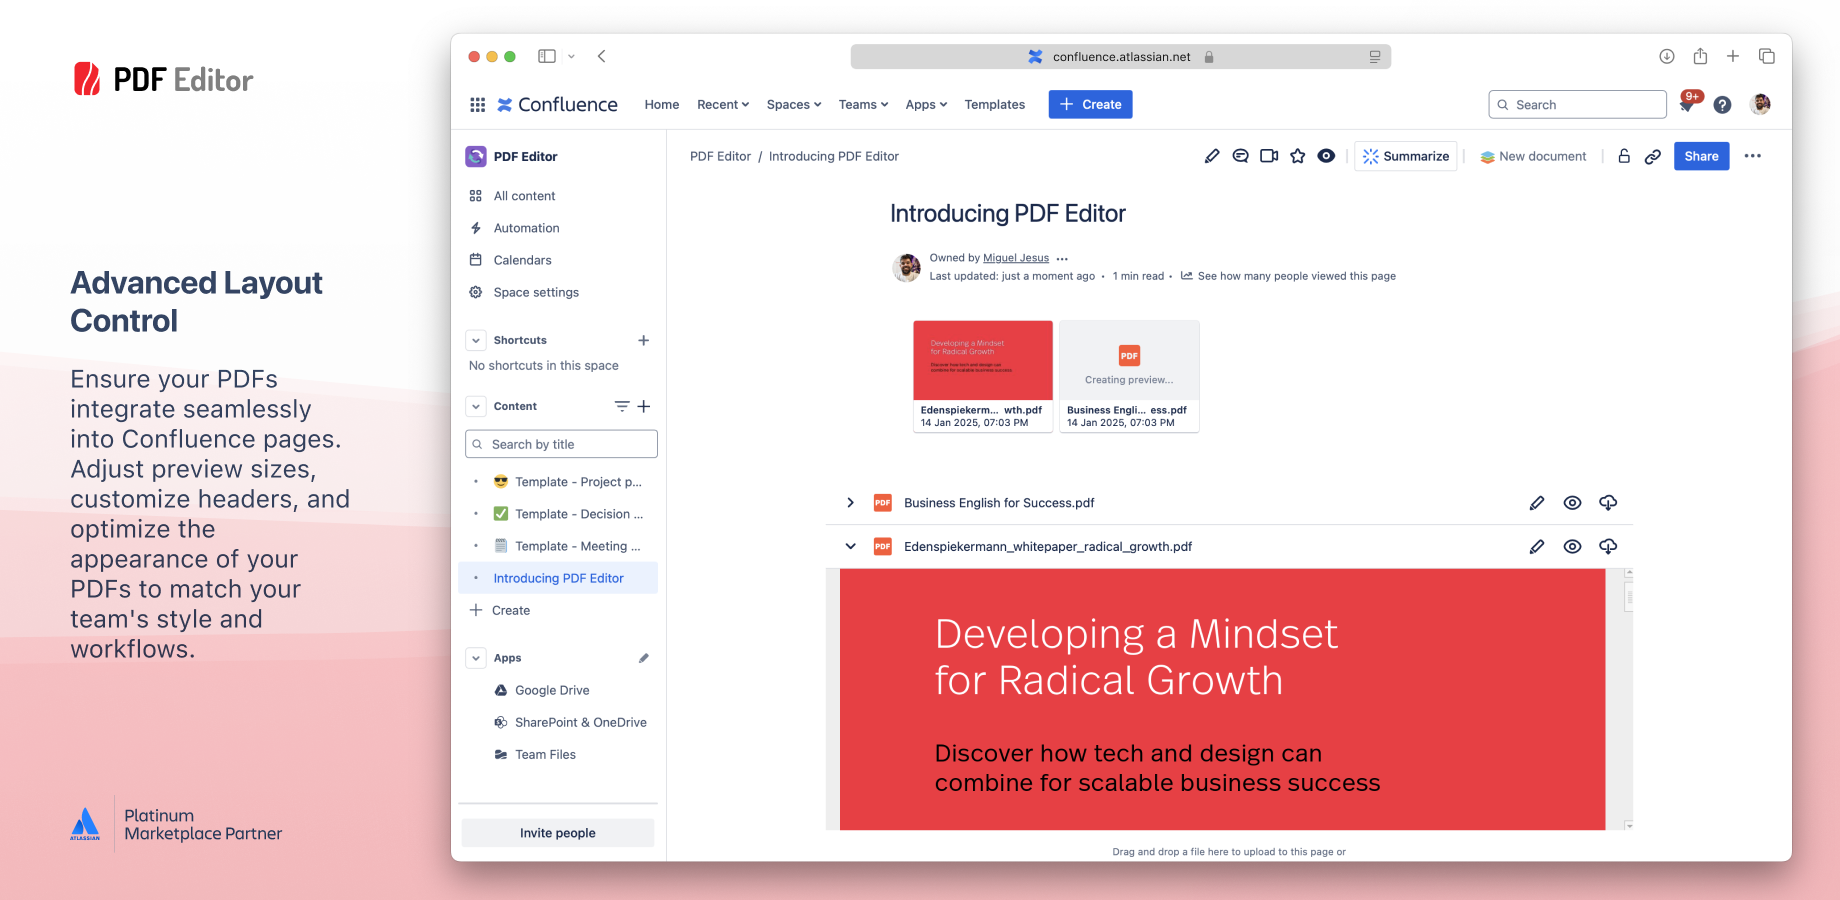Image resolution: width=1840 pixels, height=900 pixels.
Task: Click Miguel Jesus owner link
Action: click(1016, 258)
